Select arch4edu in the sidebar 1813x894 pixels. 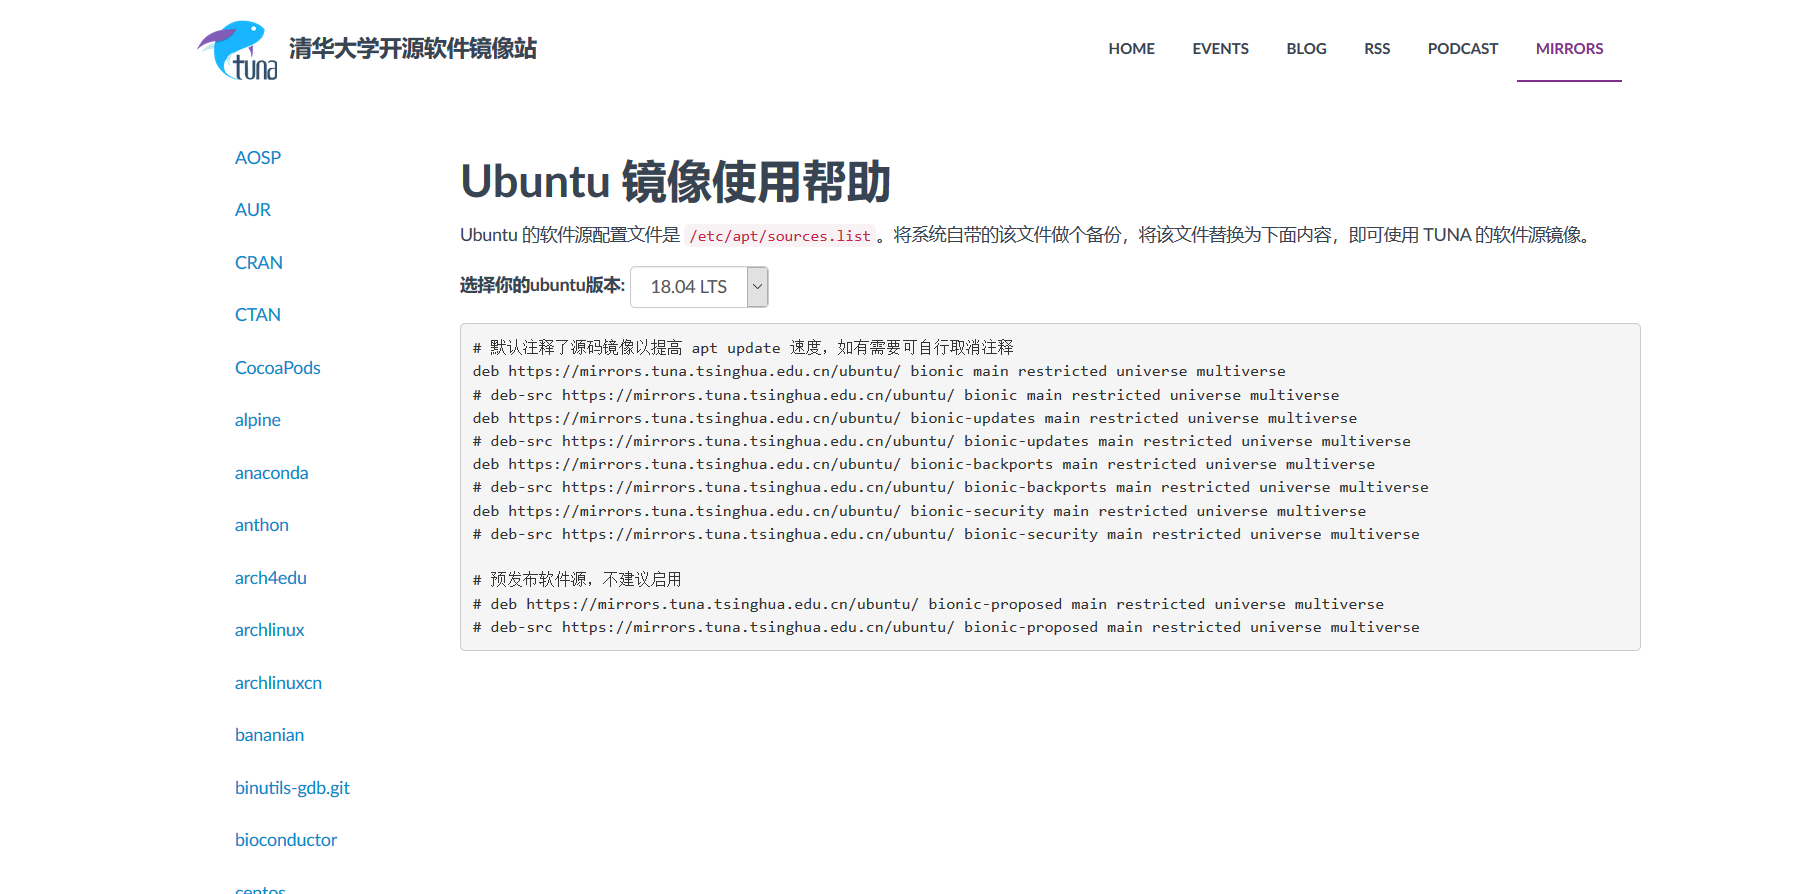tap(271, 577)
